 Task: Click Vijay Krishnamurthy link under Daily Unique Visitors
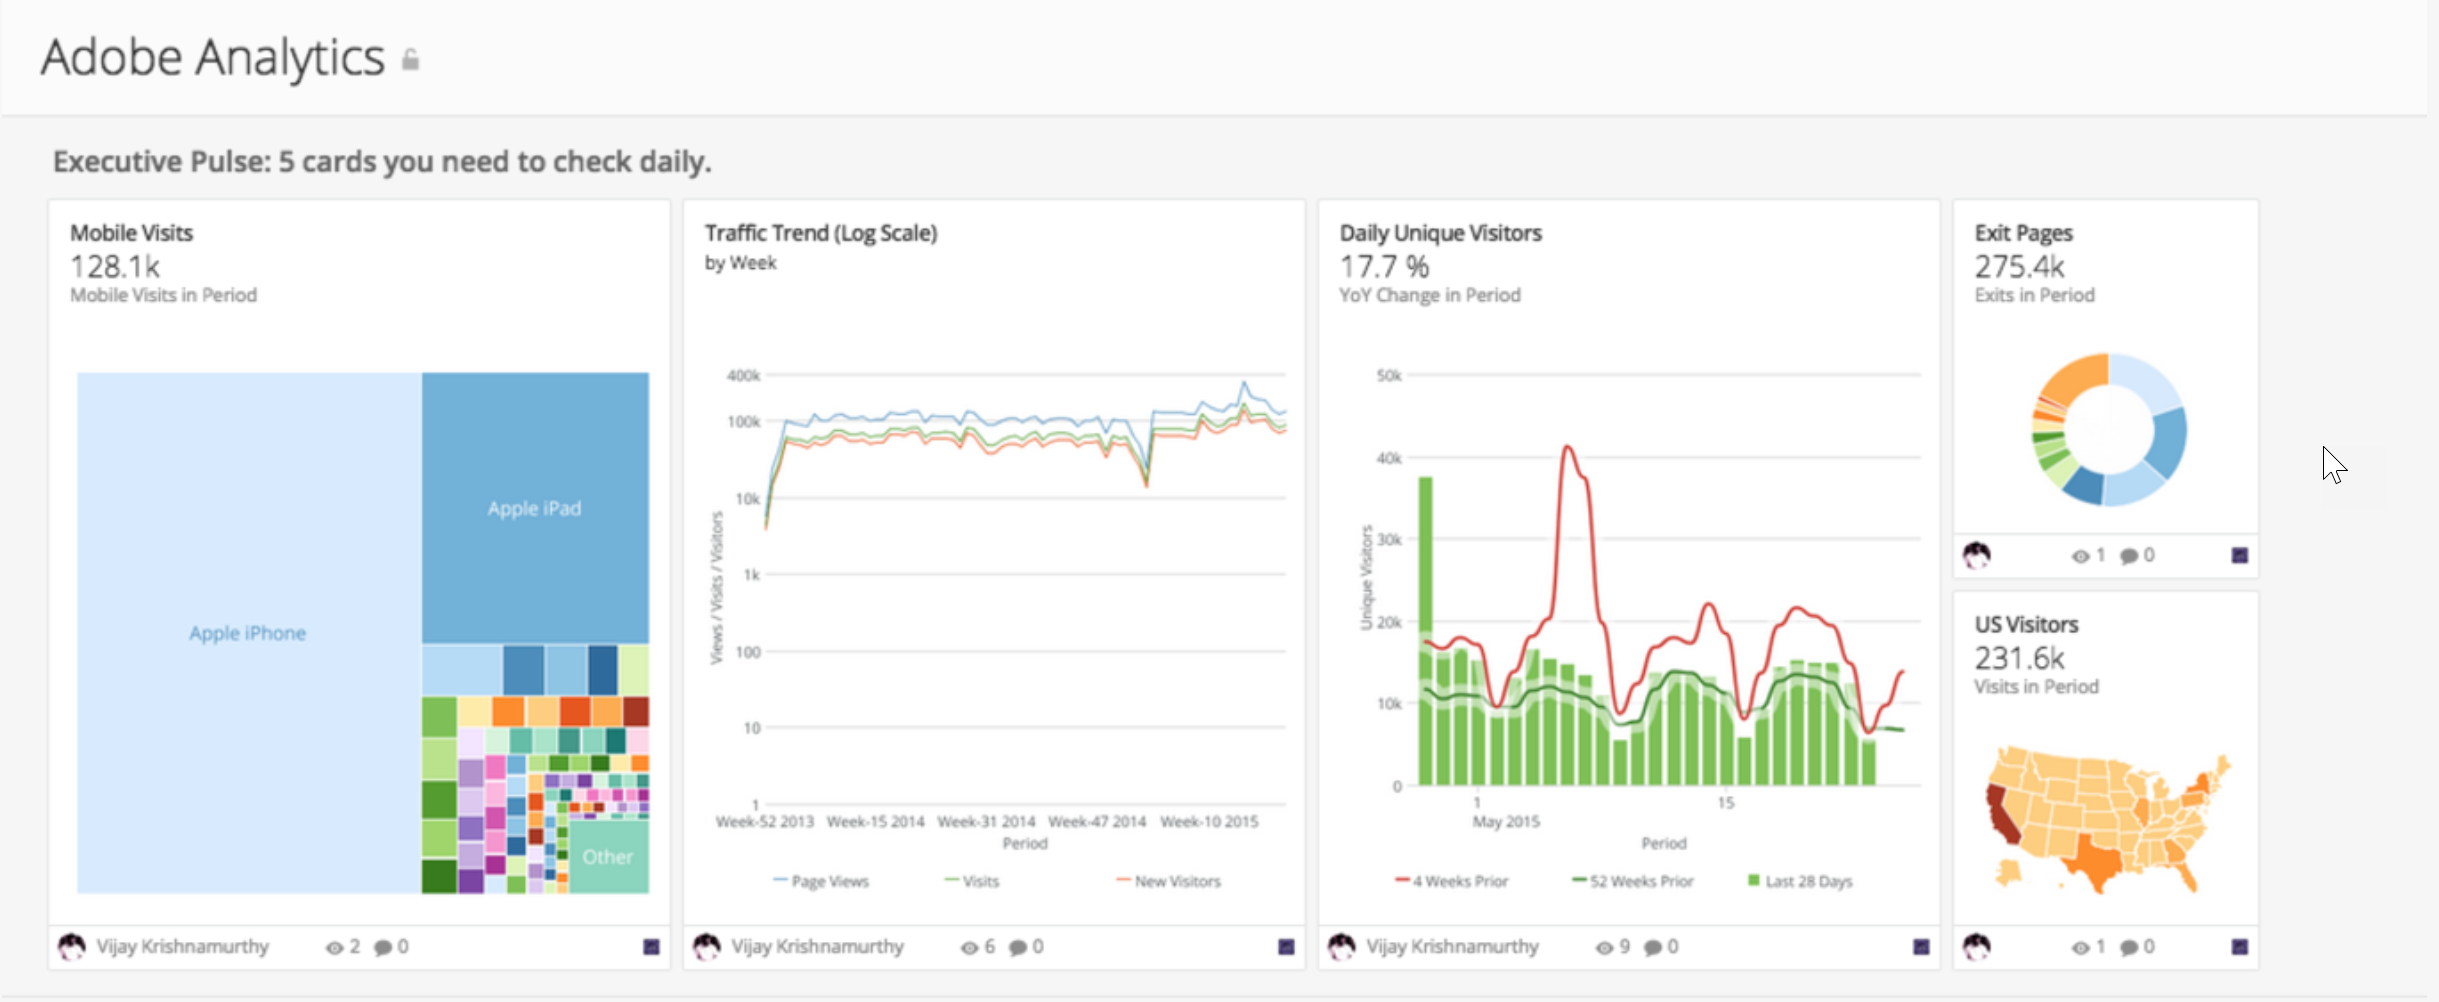(x=1455, y=945)
